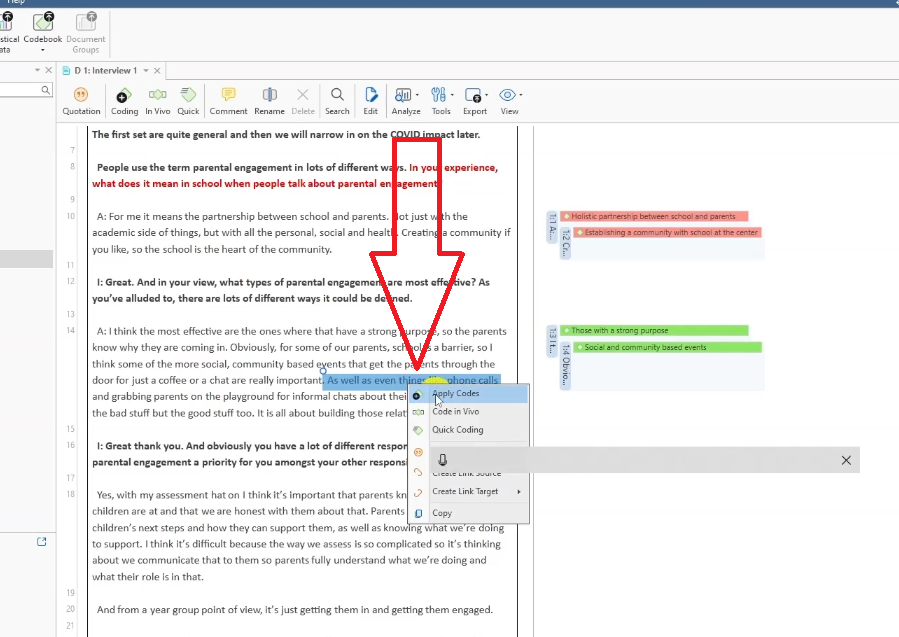
Task: Open the Tools dropdown menu
Action: click(x=441, y=97)
